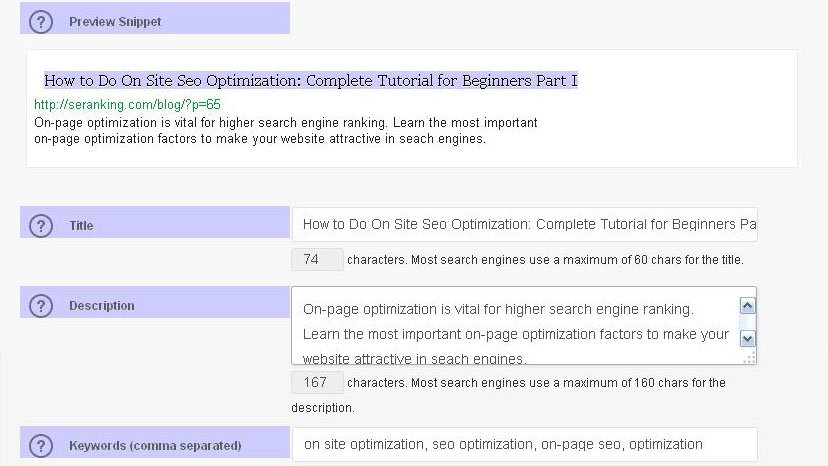
Task: Focus the Keywords input field
Action: 524,444
